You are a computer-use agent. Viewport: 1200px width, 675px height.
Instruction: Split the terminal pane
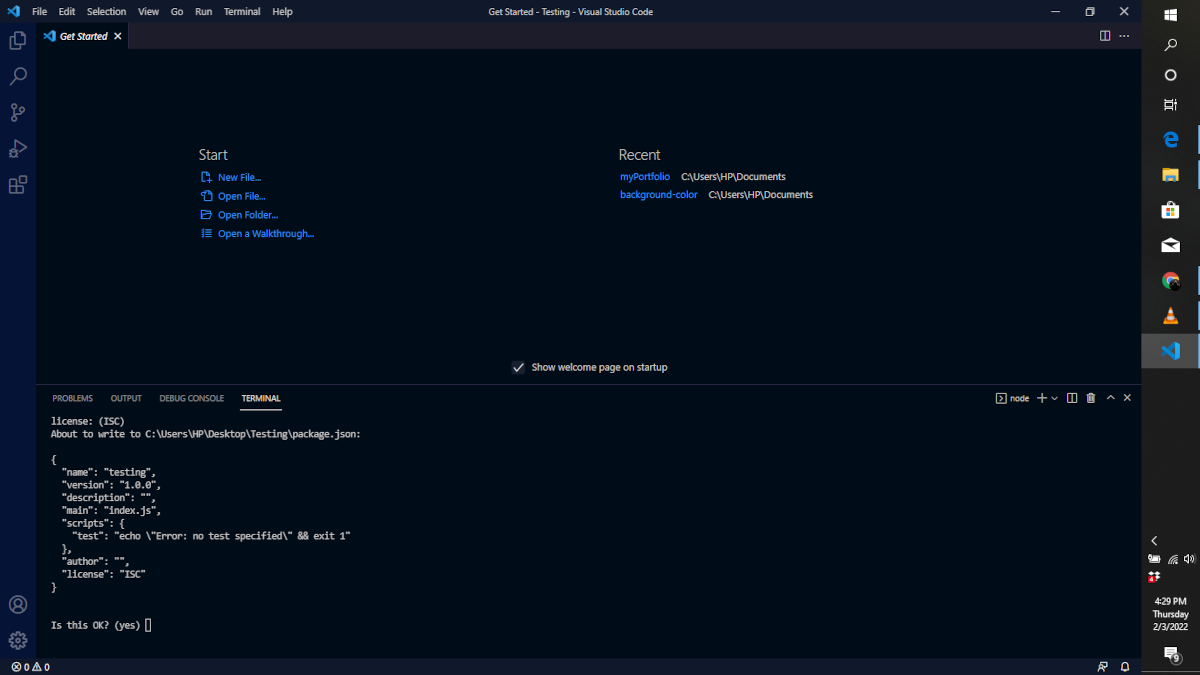[1071, 397]
